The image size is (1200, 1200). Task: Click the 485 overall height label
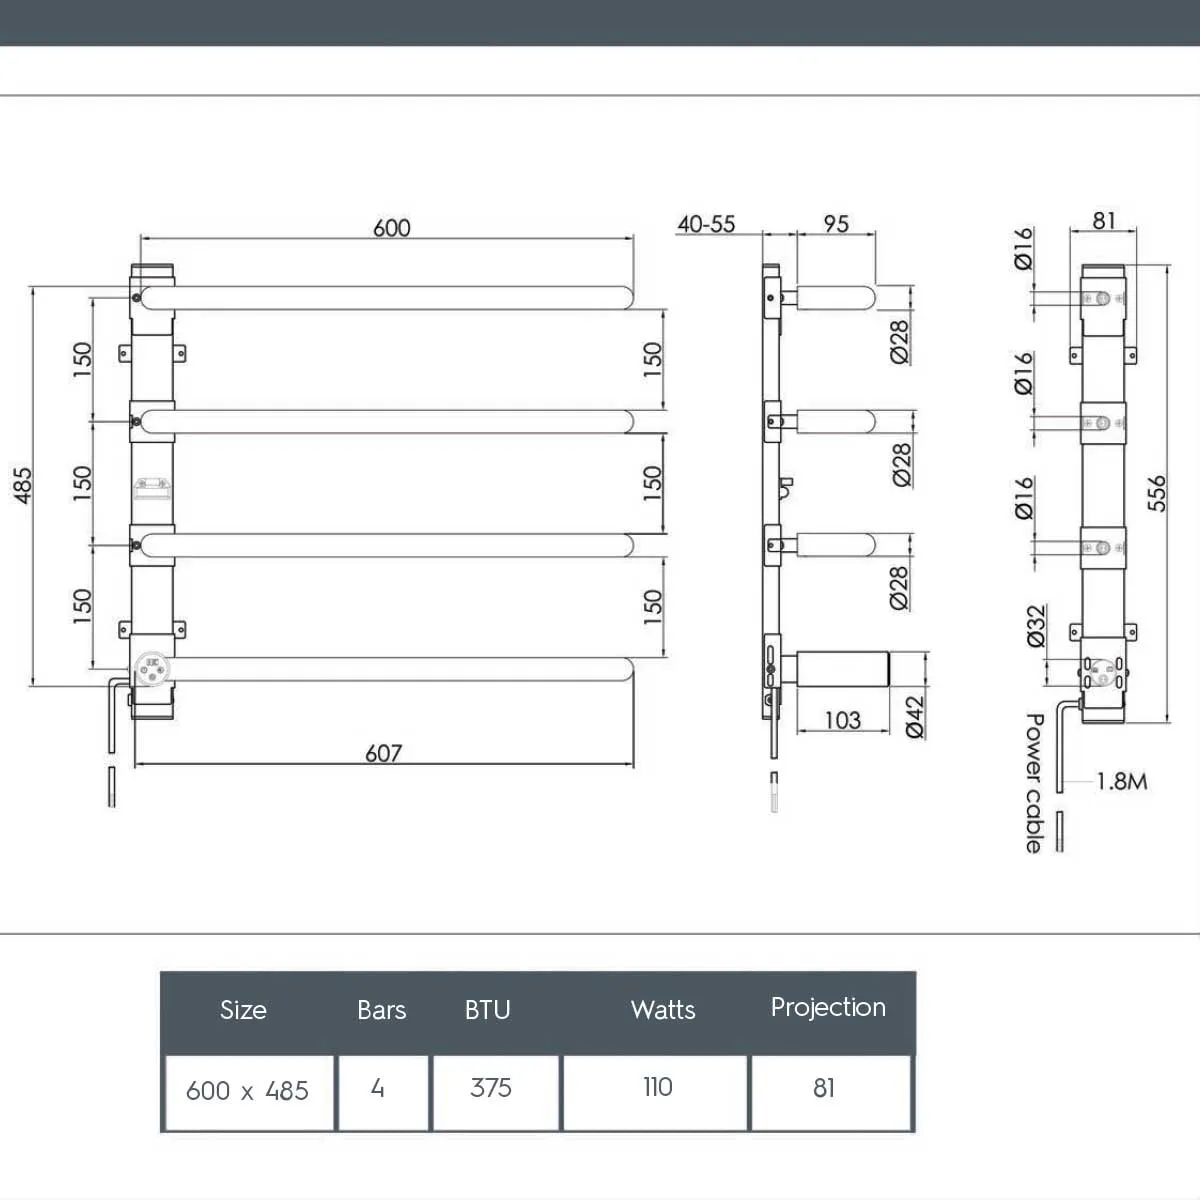22,485
